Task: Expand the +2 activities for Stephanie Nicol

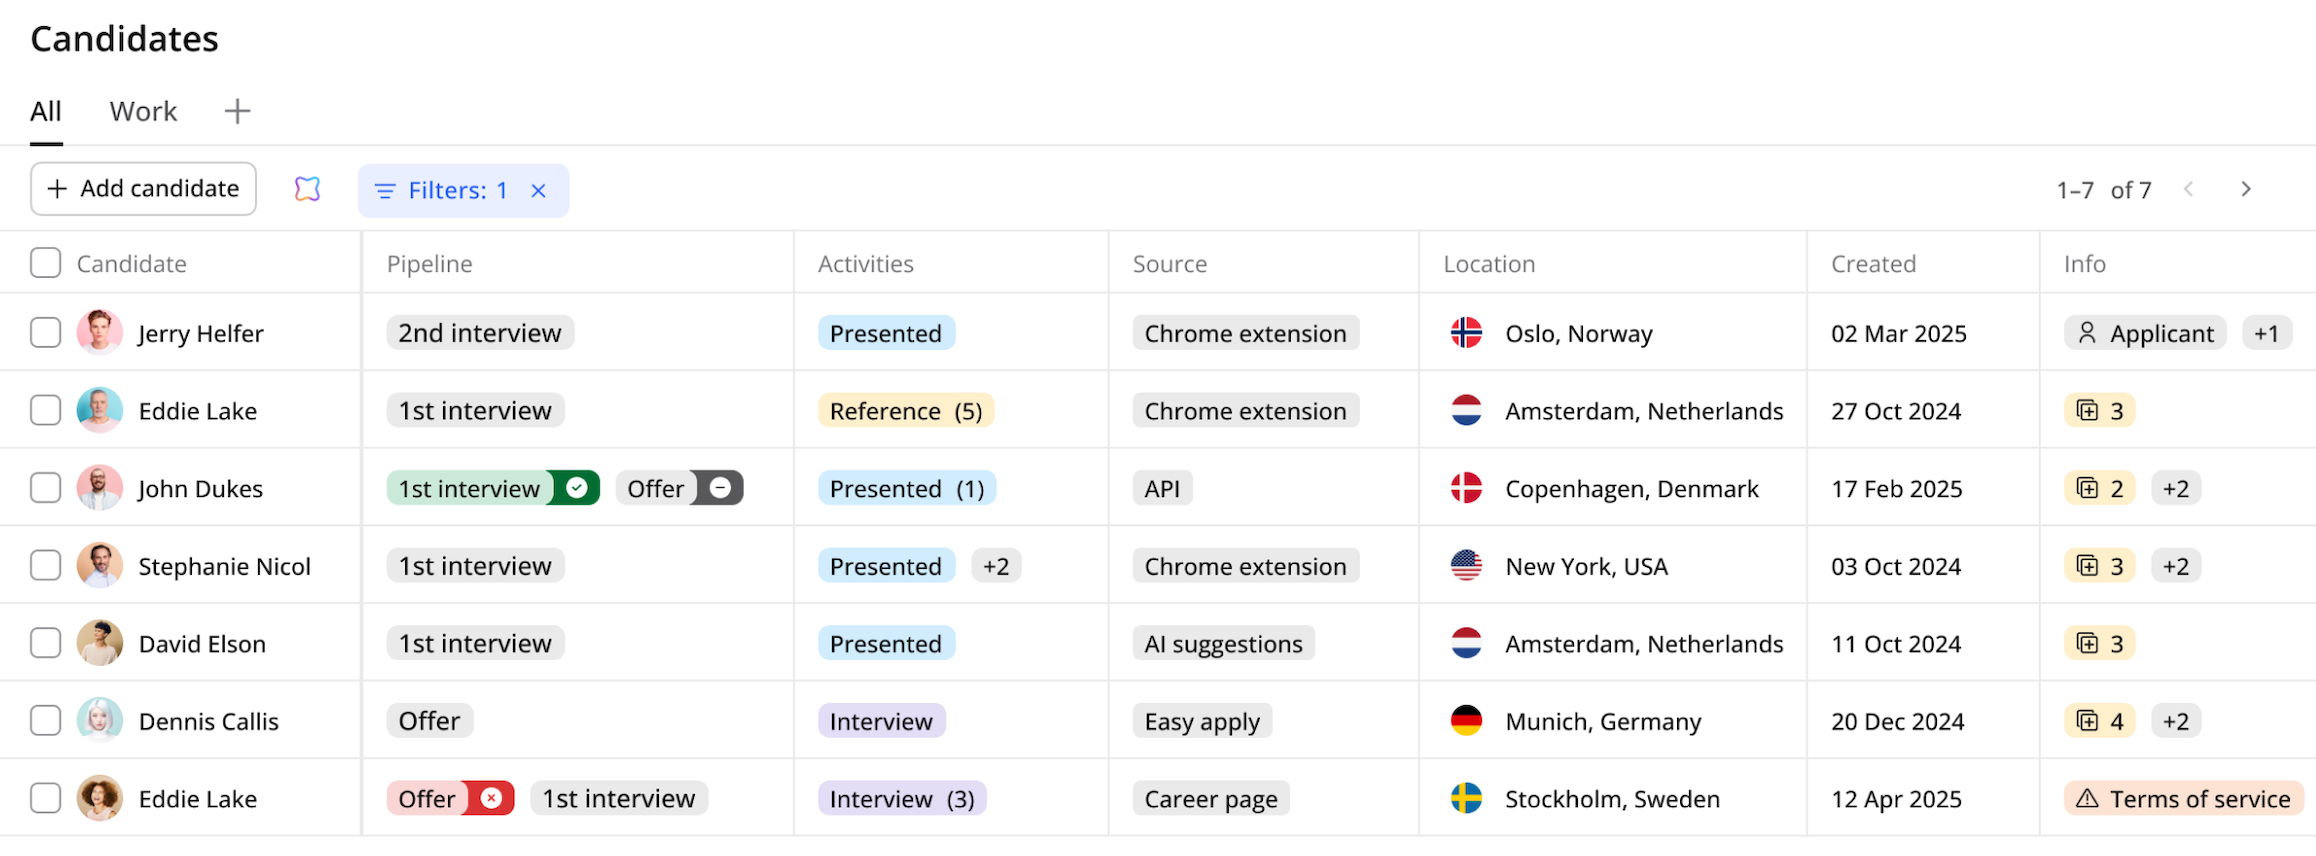Action: pyautogui.click(x=995, y=566)
